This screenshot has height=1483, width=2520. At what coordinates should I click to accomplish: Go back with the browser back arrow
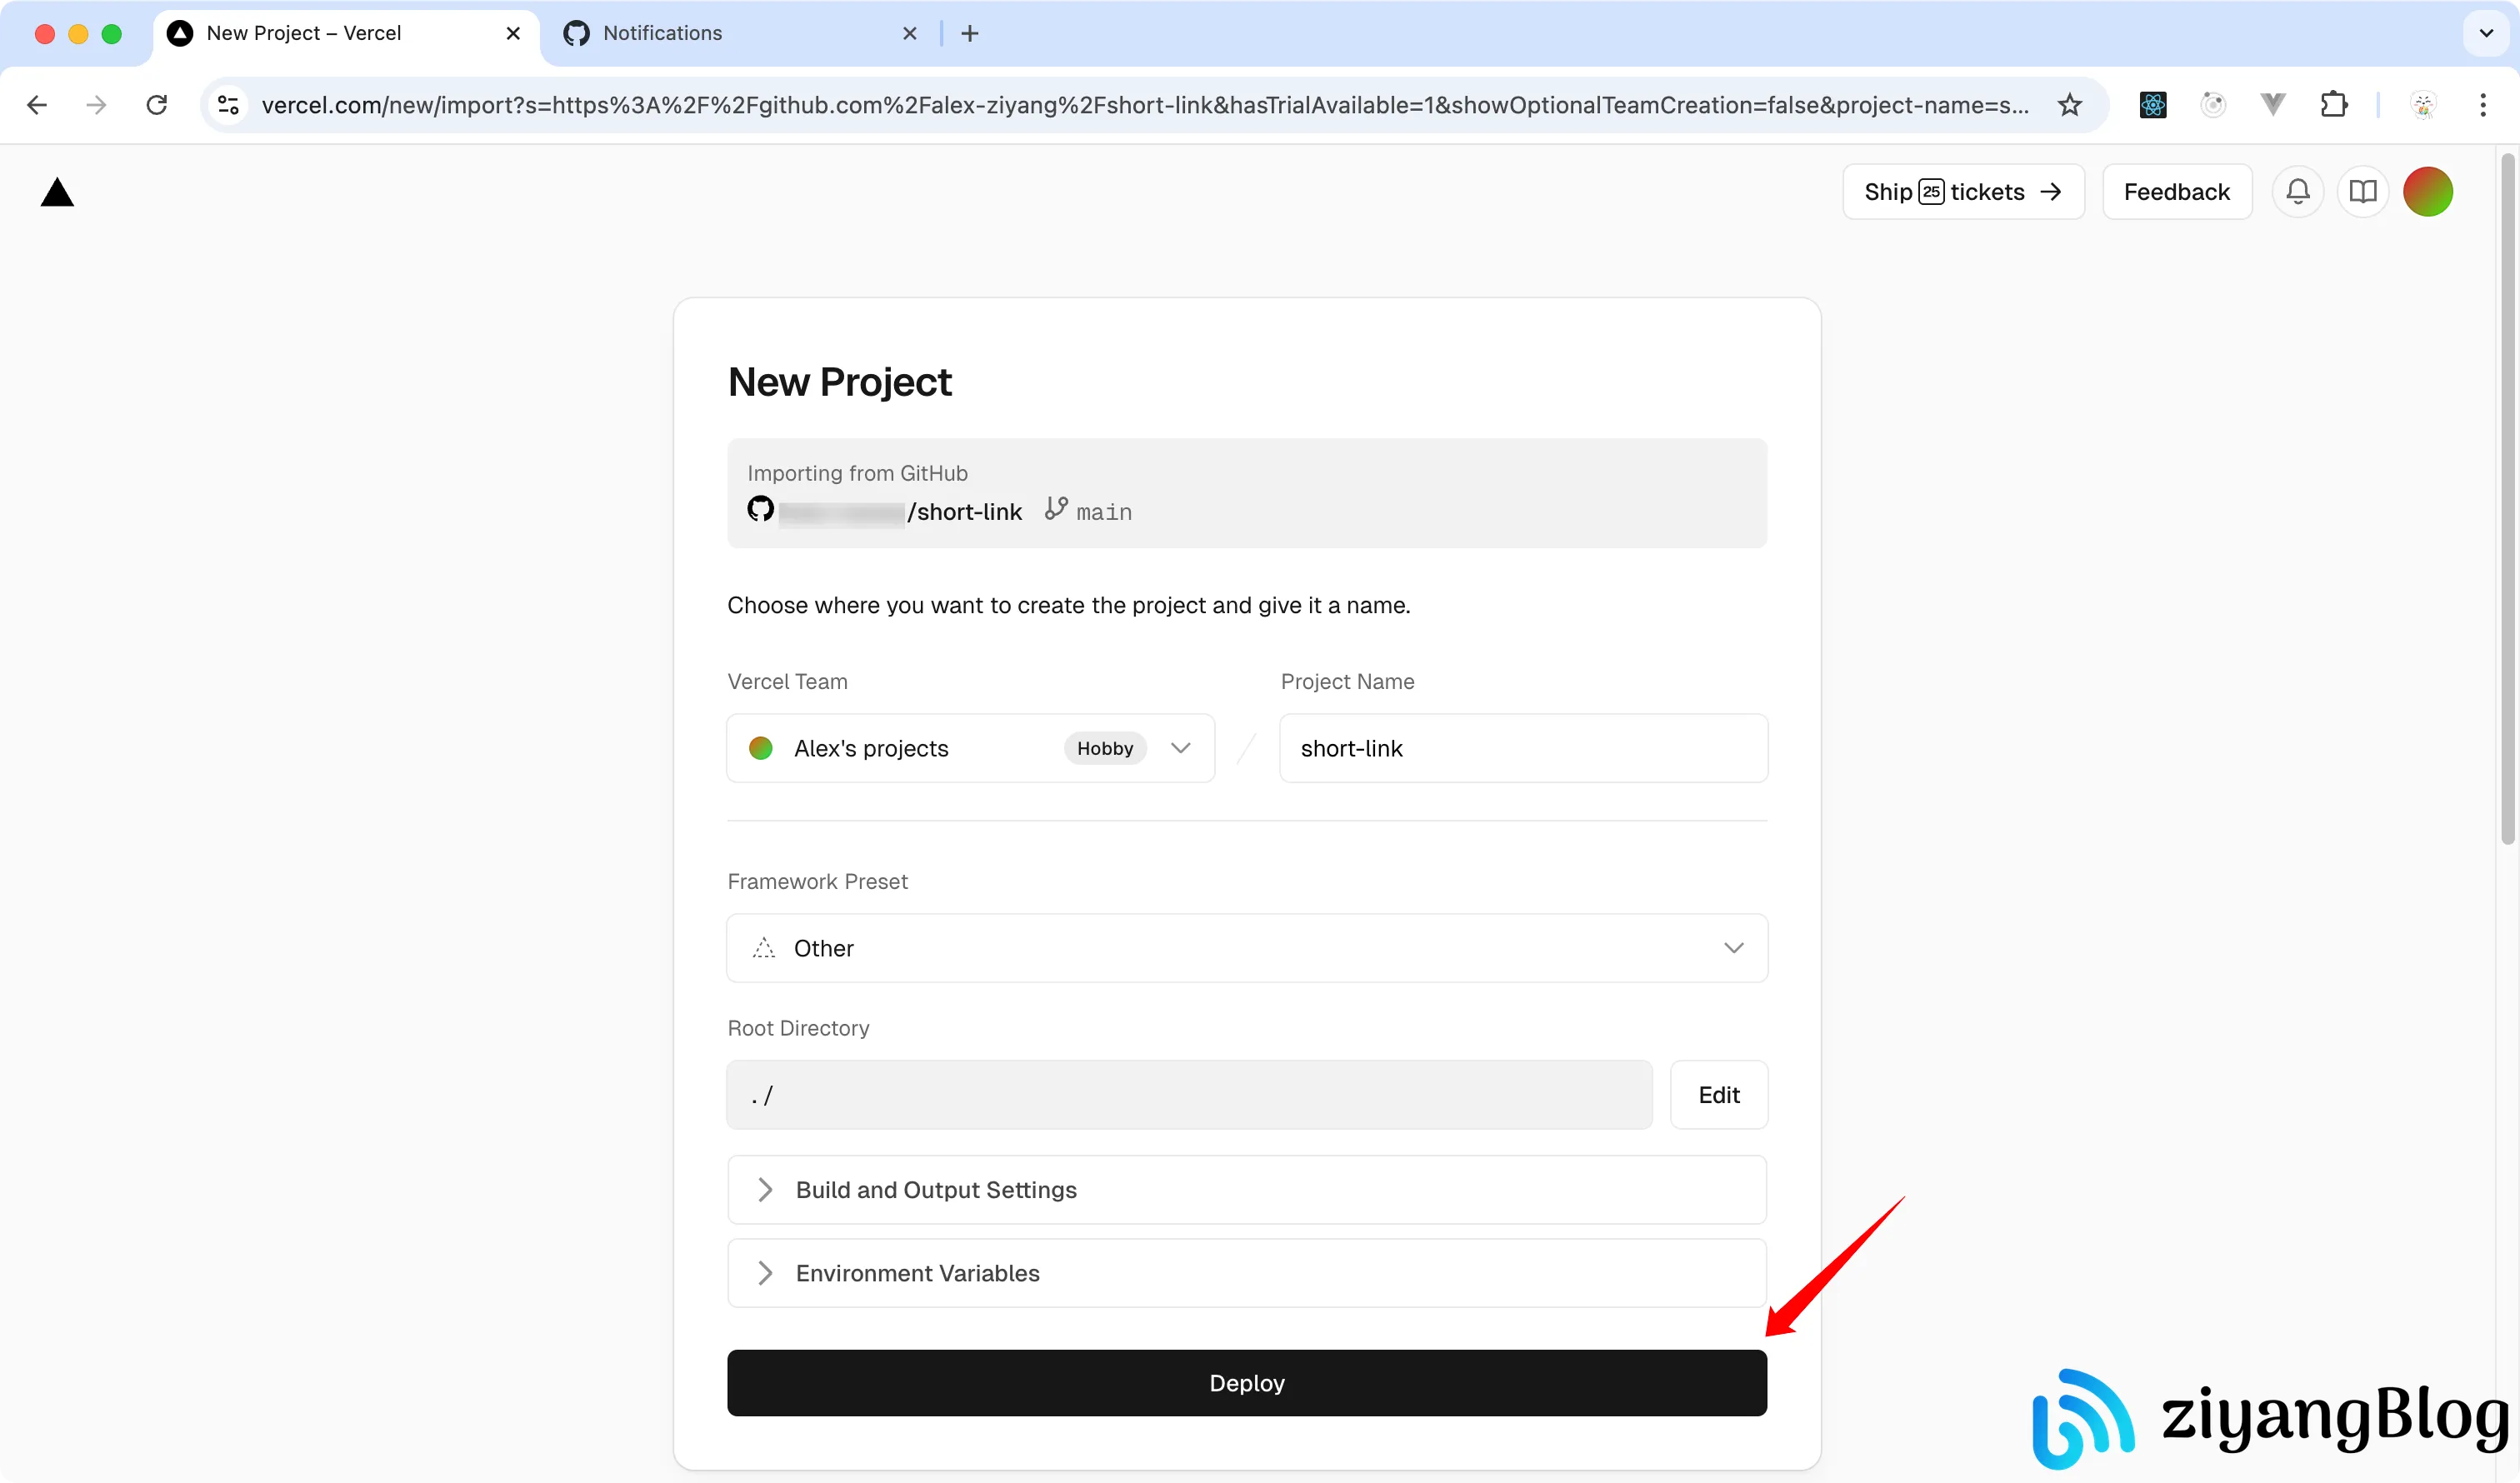tap(37, 105)
